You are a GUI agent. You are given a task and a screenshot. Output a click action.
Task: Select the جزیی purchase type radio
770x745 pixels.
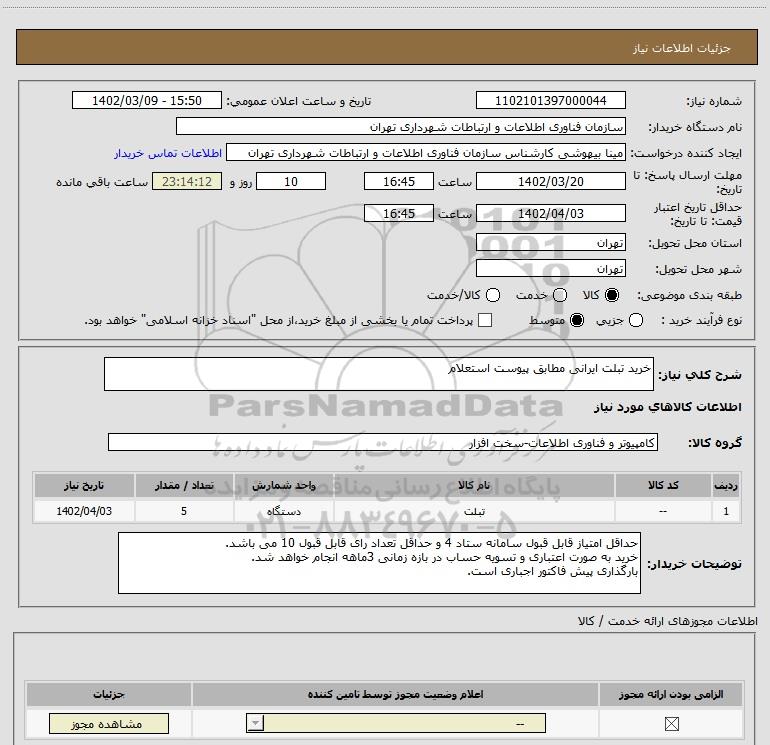[636, 320]
